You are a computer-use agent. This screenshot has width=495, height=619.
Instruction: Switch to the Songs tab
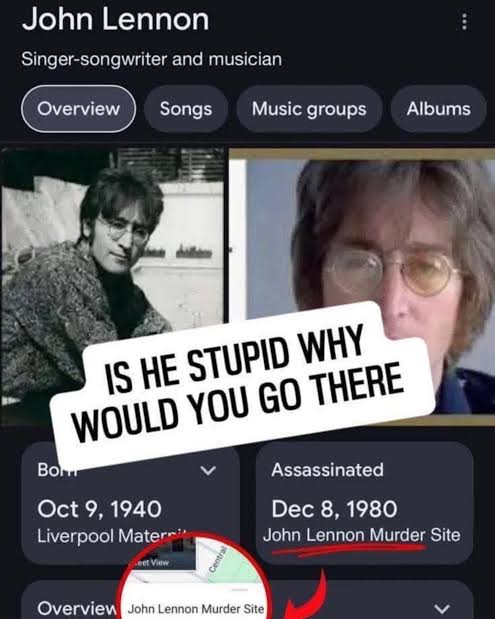(x=186, y=109)
